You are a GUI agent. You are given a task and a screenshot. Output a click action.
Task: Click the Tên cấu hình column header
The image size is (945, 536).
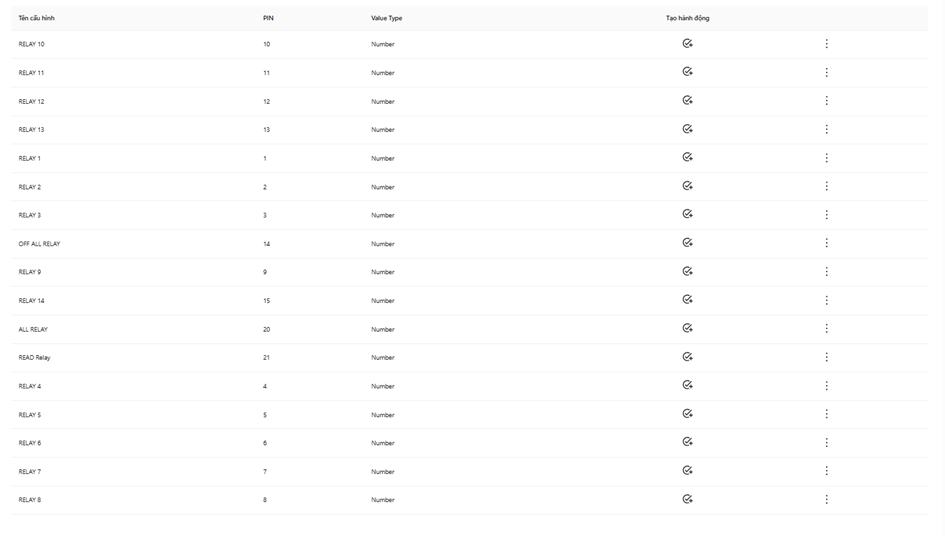pyautogui.click(x=36, y=18)
